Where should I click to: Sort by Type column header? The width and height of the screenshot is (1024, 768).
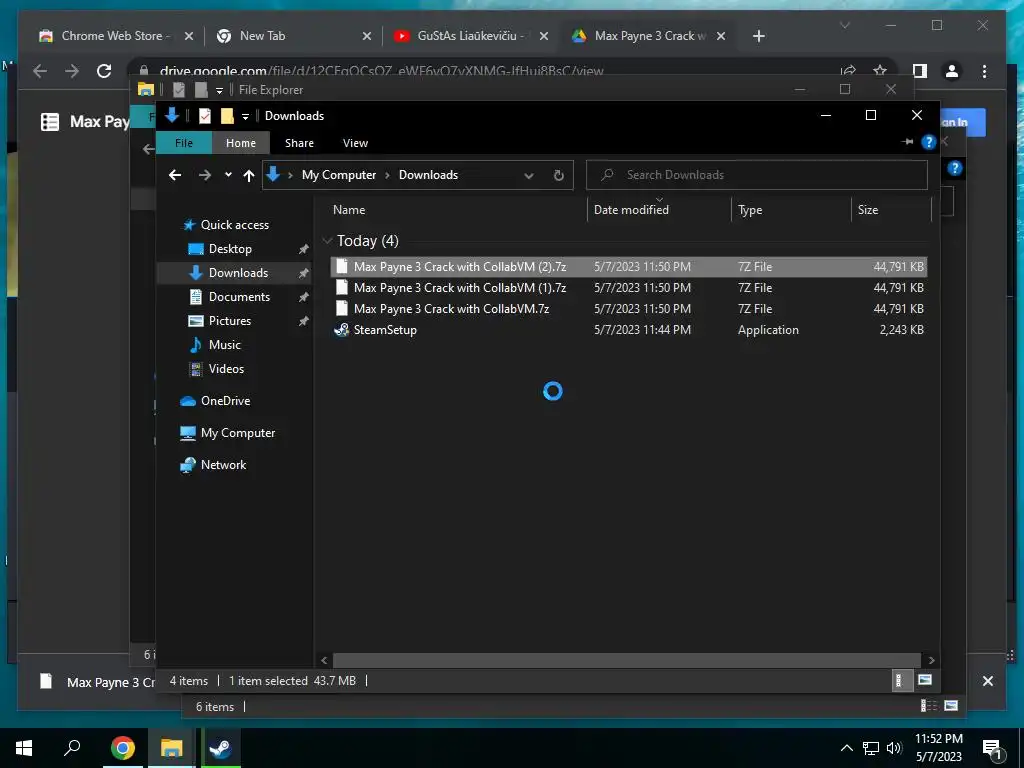[x=750, y=210]
